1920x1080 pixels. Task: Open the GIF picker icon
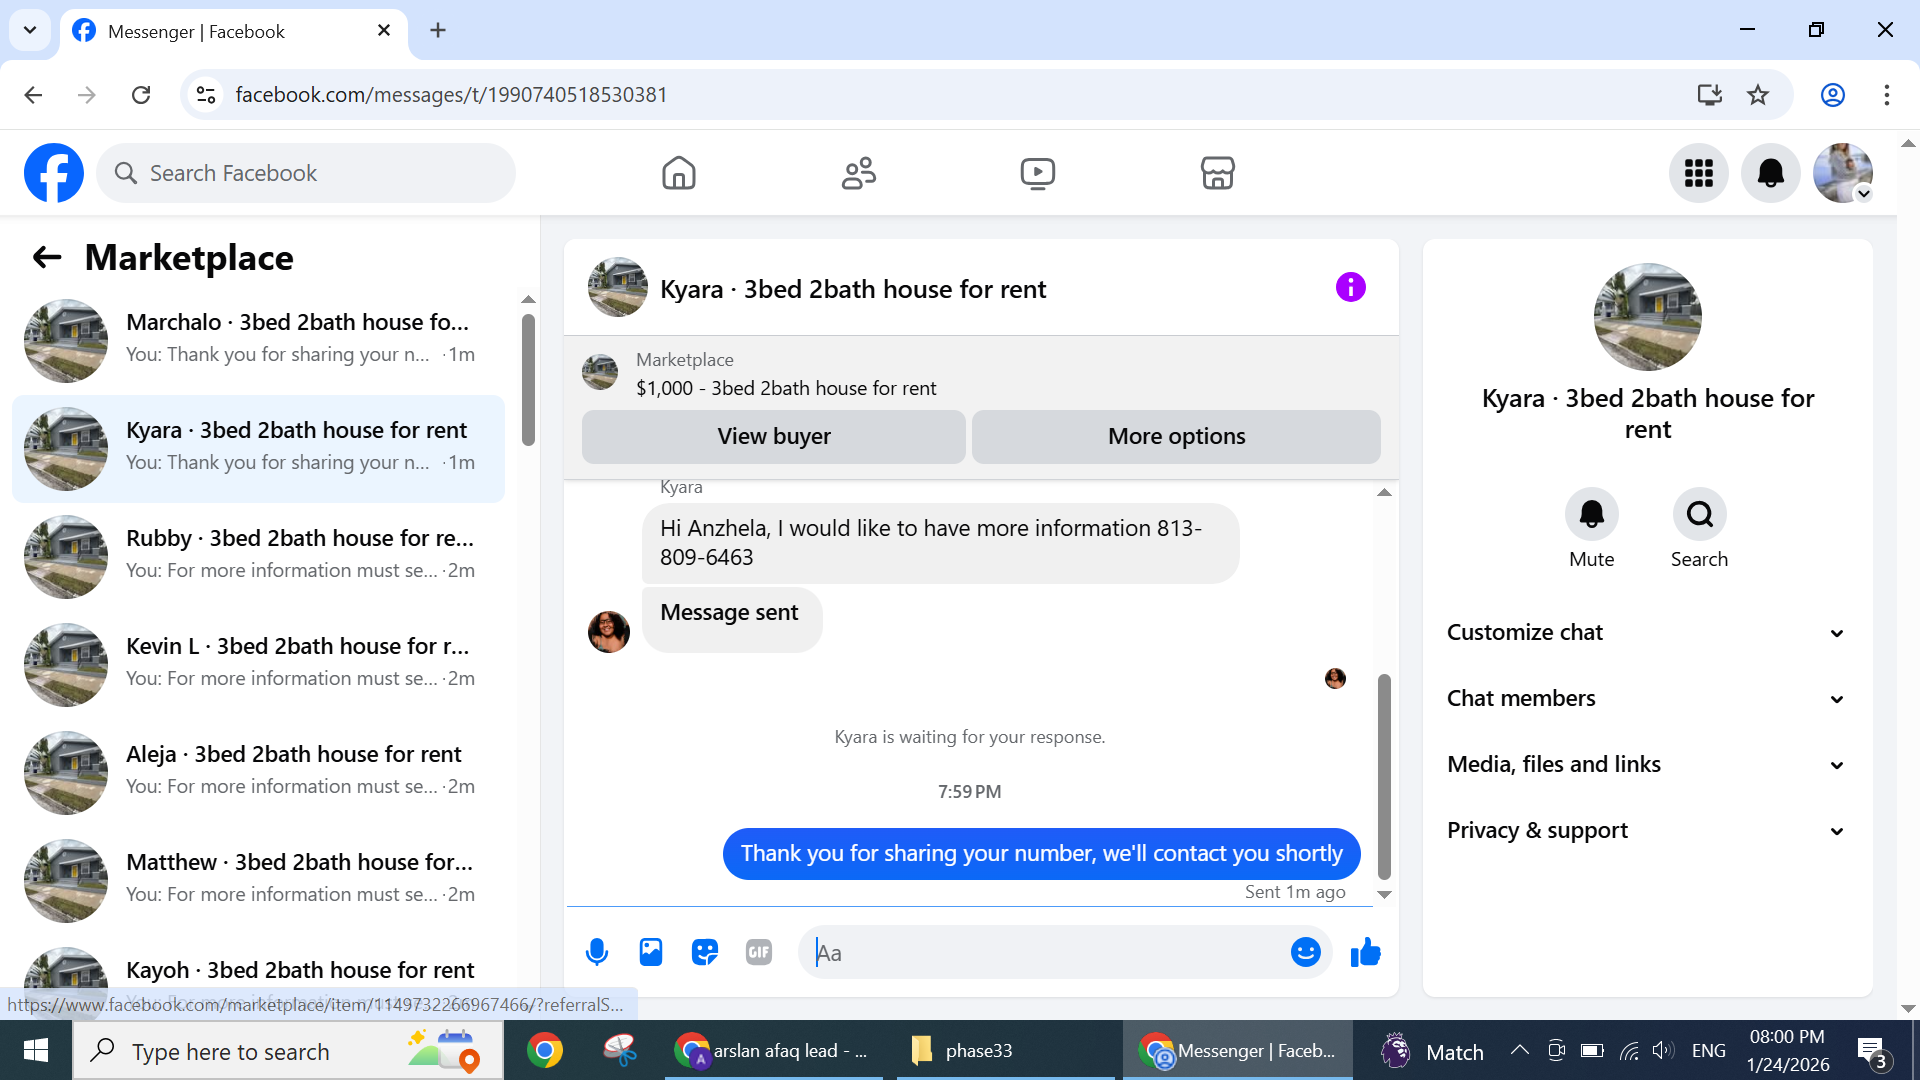(759, 952)
